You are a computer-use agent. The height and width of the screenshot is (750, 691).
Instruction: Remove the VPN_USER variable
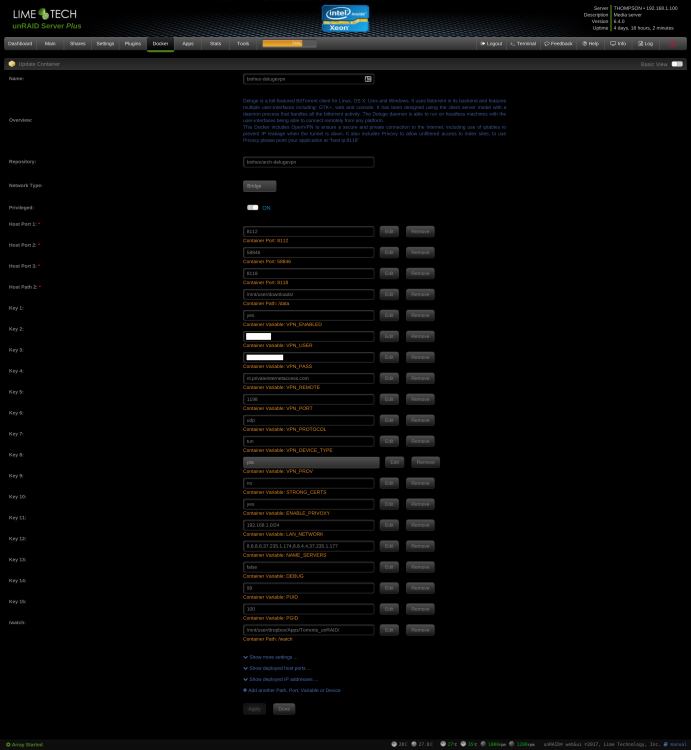(x=420, y=336)
